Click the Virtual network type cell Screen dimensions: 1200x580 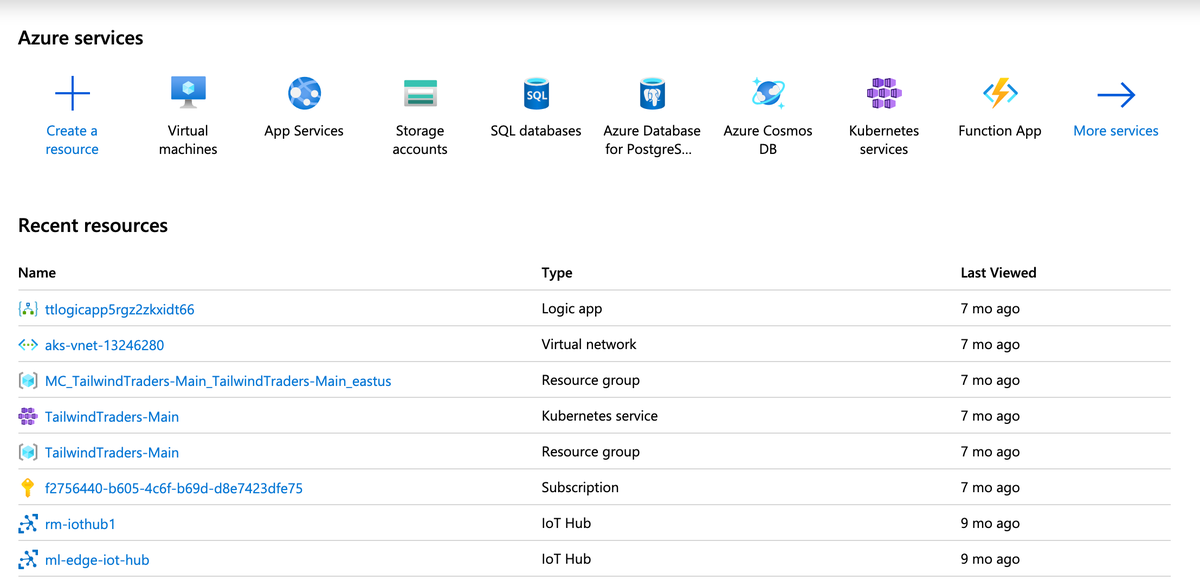click(589, 344)
